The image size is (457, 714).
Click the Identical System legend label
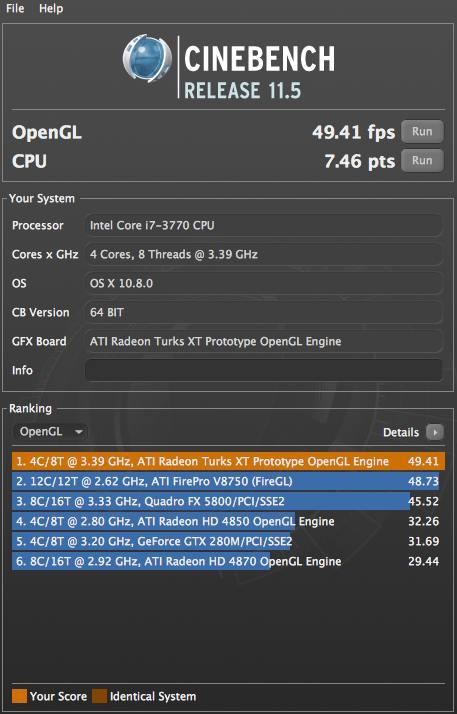(153, 696)
